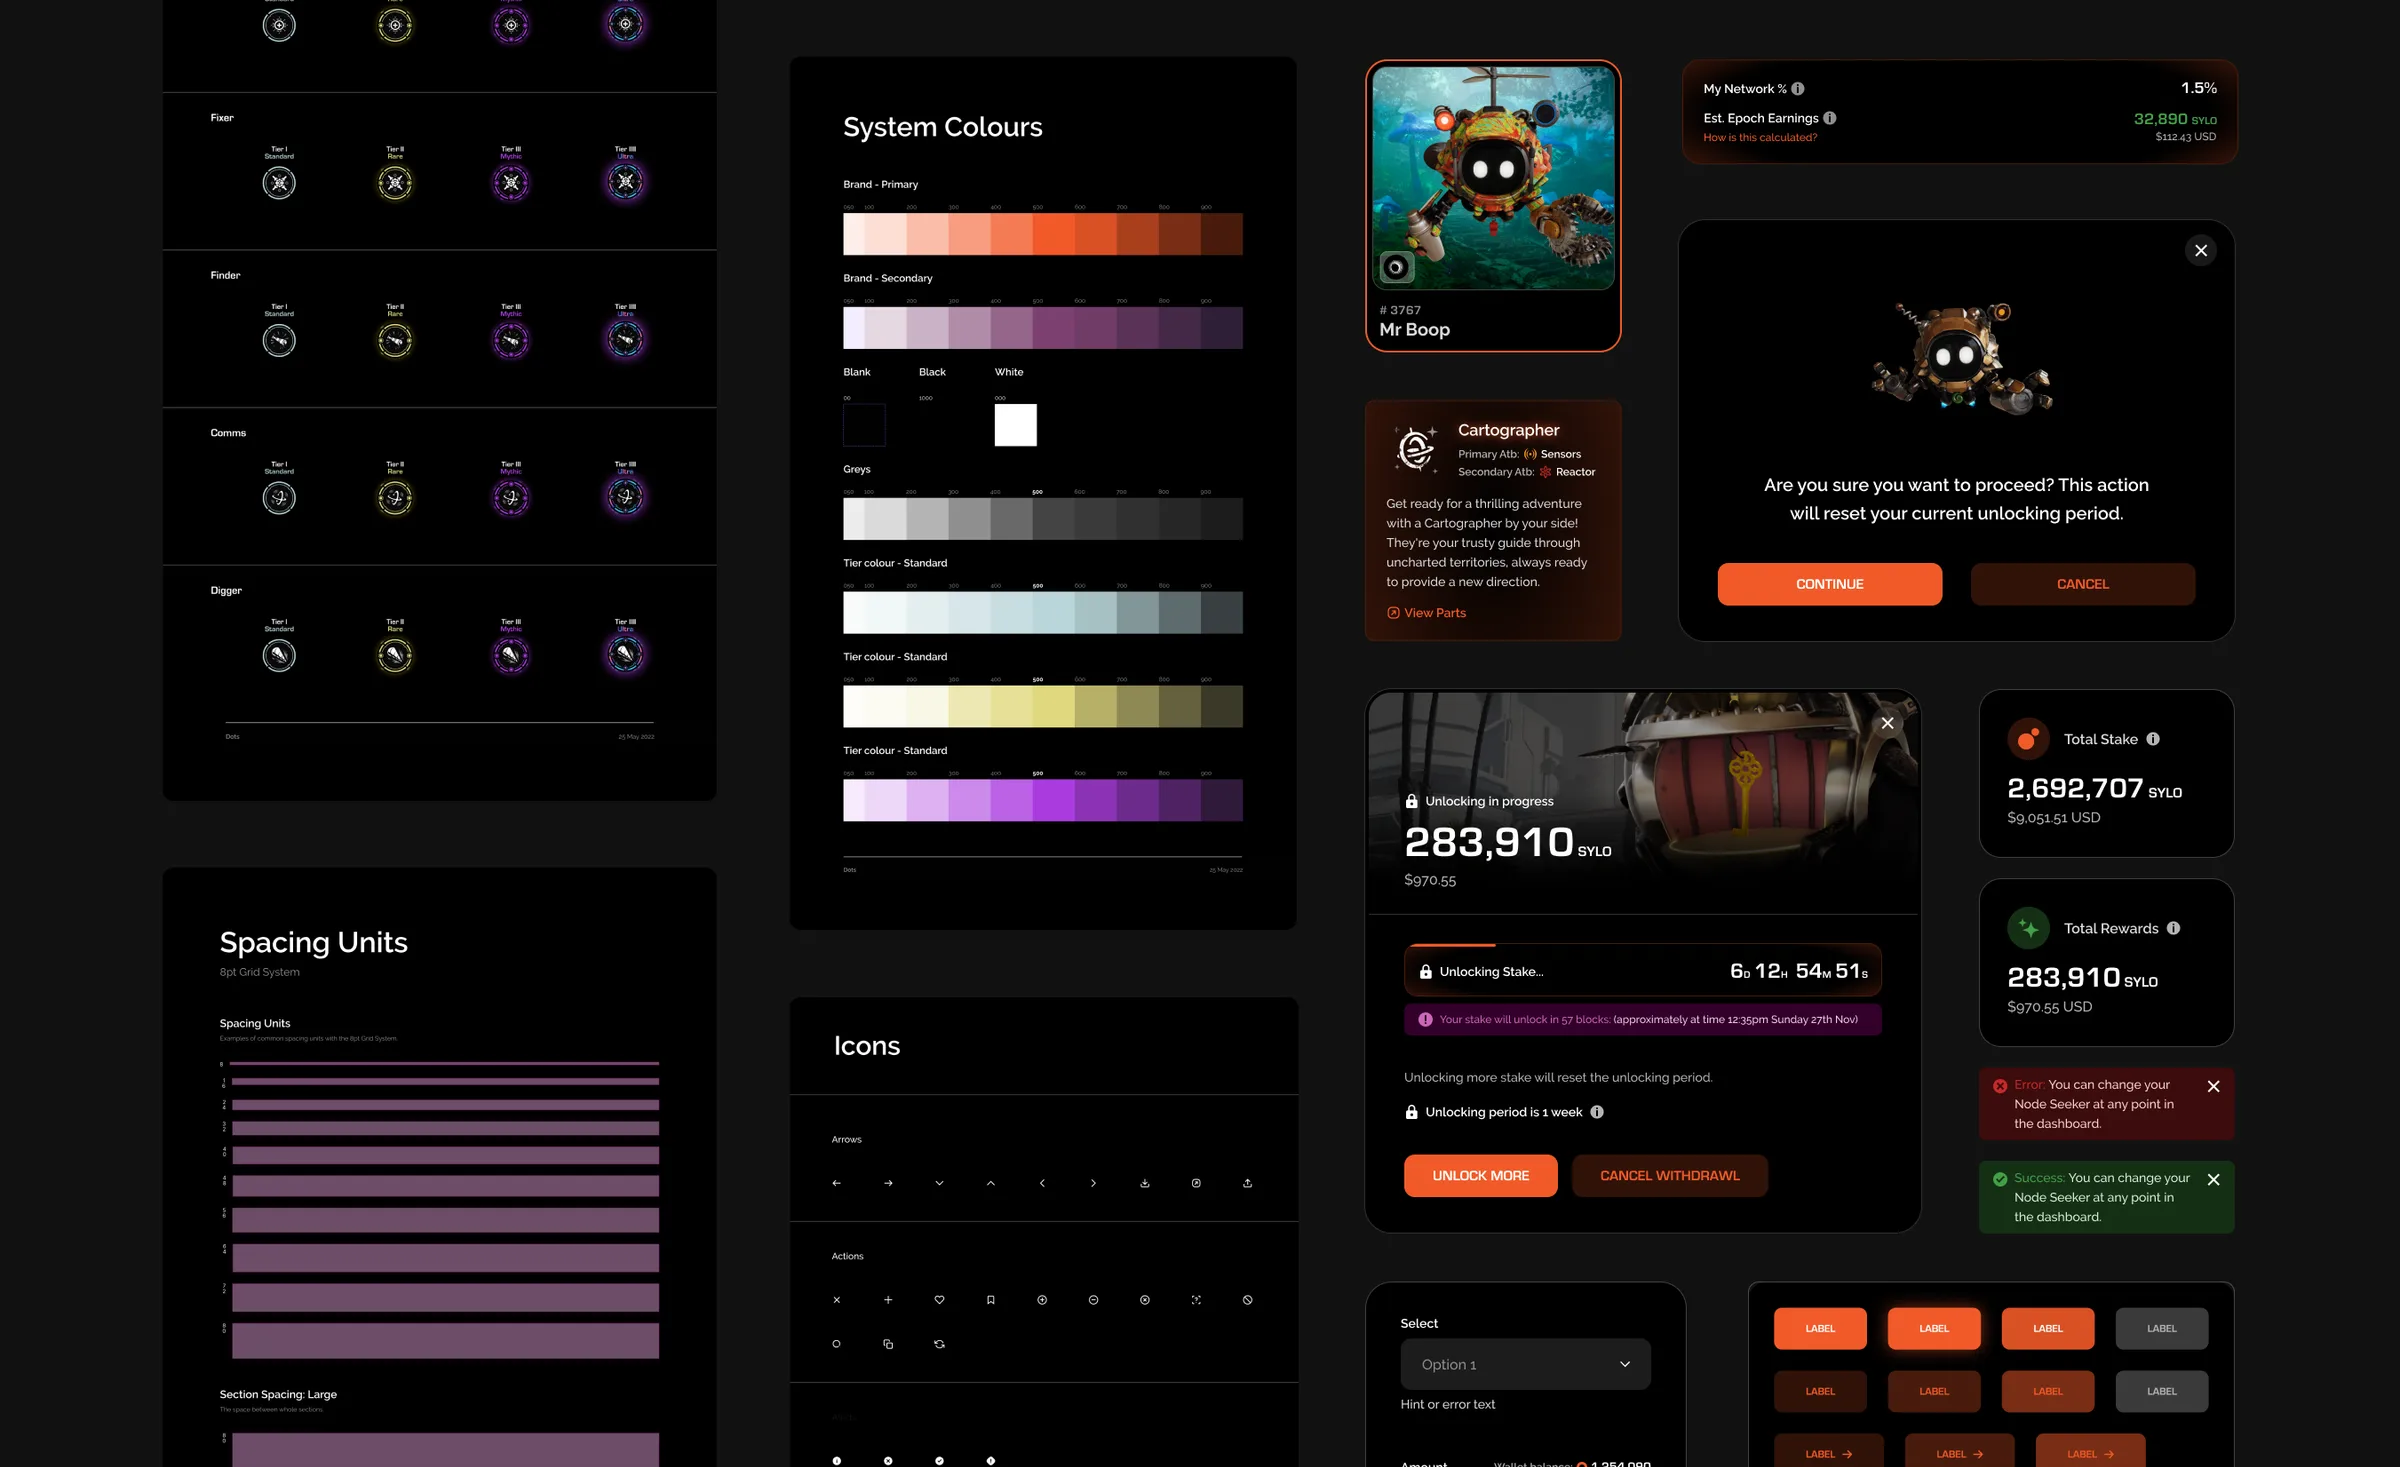Click the White colour swatch
The image size is (2400, 1467).
1015,424
